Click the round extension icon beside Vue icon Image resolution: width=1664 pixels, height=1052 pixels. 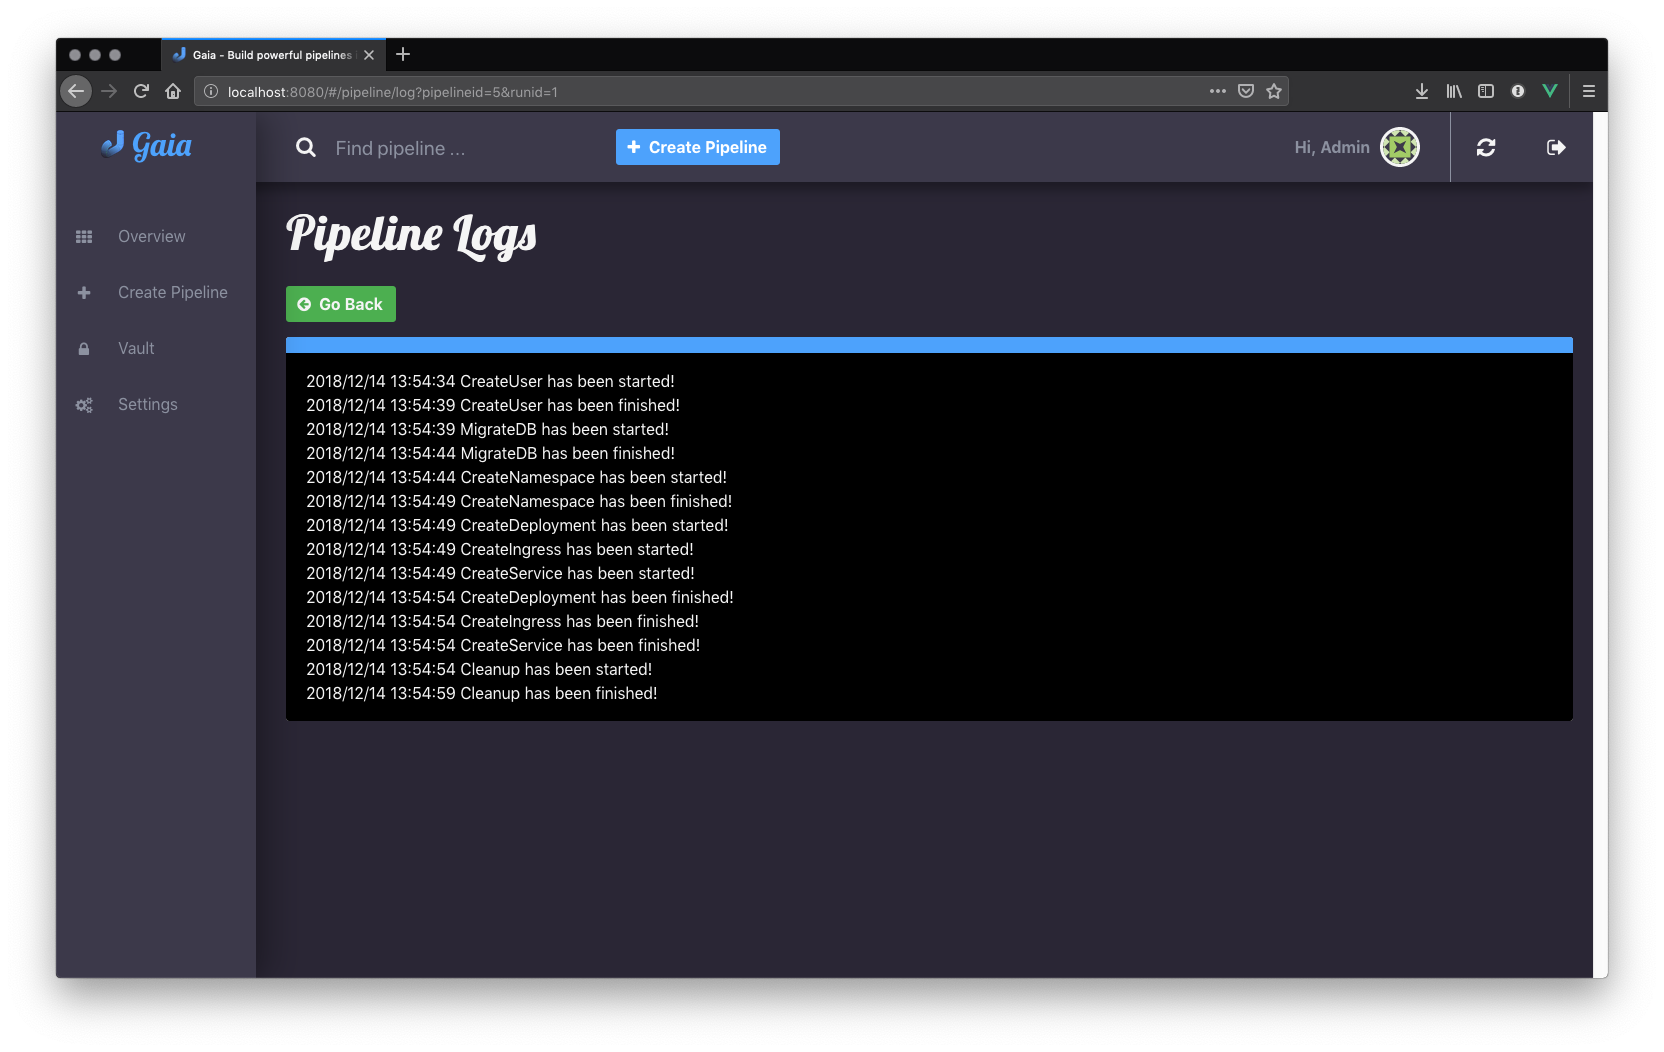tap(1518, 91)
